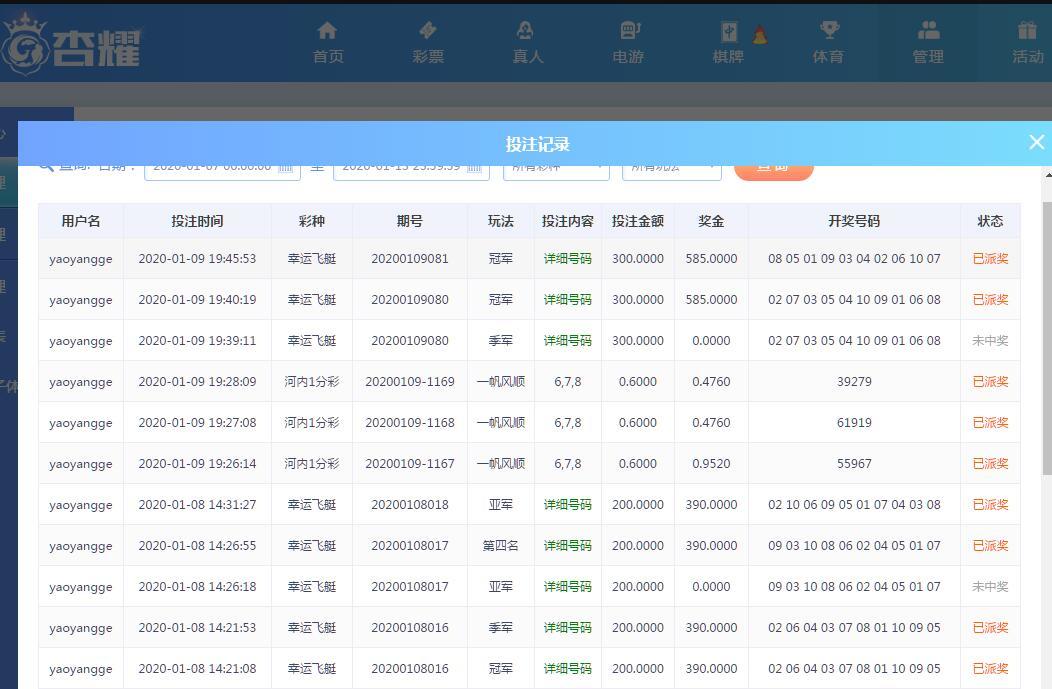The image size is (1052, 689).
Task: Click bonus amount 0.9520
Action: coord(711,463)
